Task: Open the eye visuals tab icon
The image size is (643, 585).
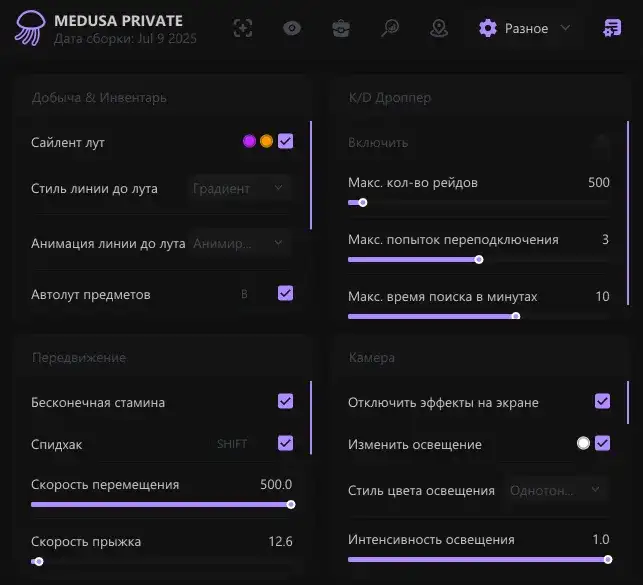Action: [292, 29]
